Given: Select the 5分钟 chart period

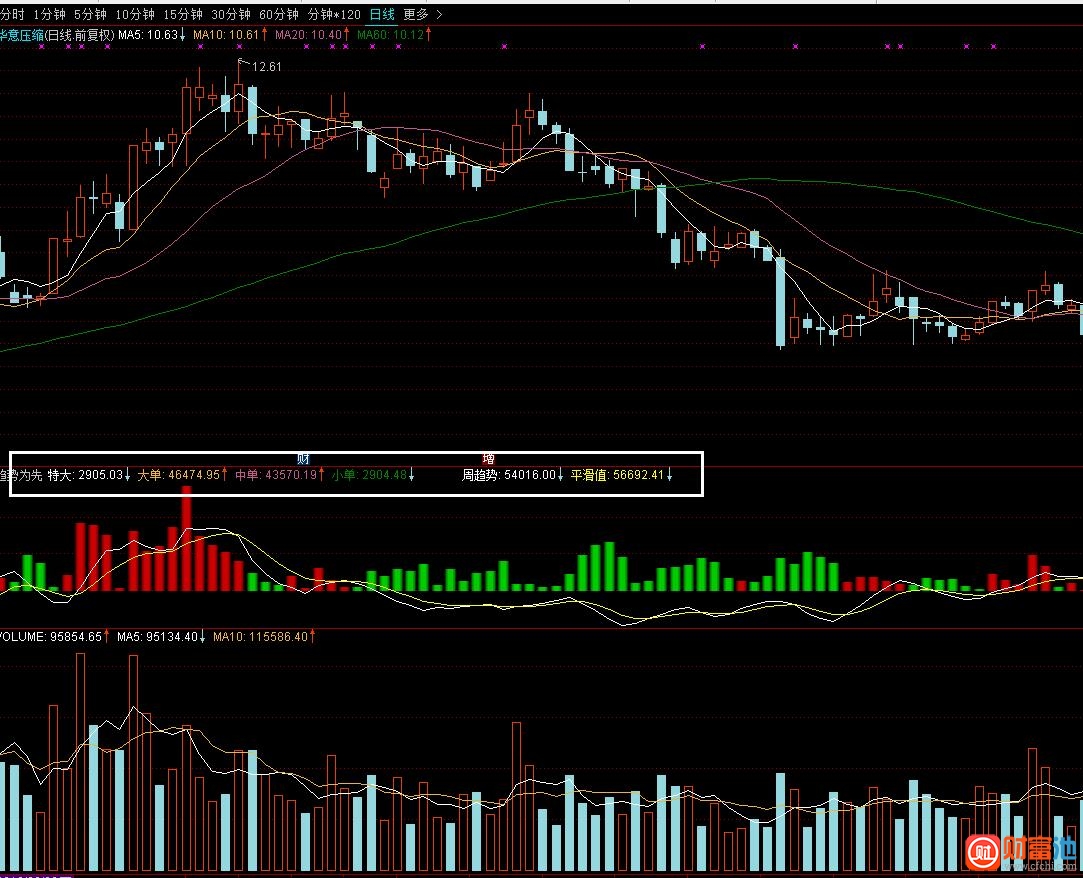Looking at the screenshot, I should (x=89, y=14).
